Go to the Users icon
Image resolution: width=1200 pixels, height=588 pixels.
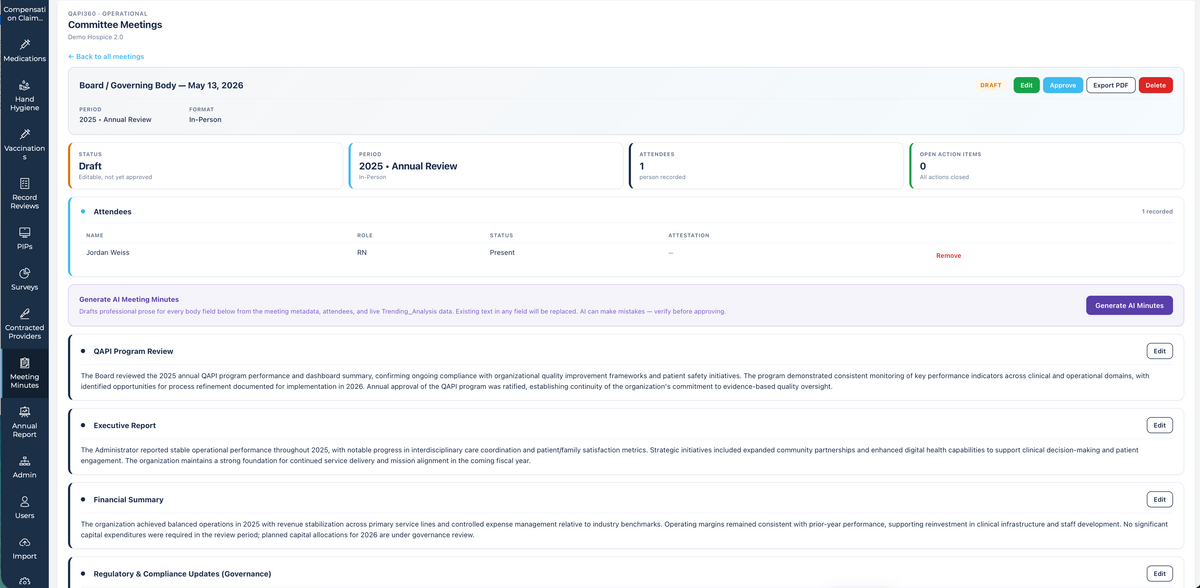[x=25, y=502]
